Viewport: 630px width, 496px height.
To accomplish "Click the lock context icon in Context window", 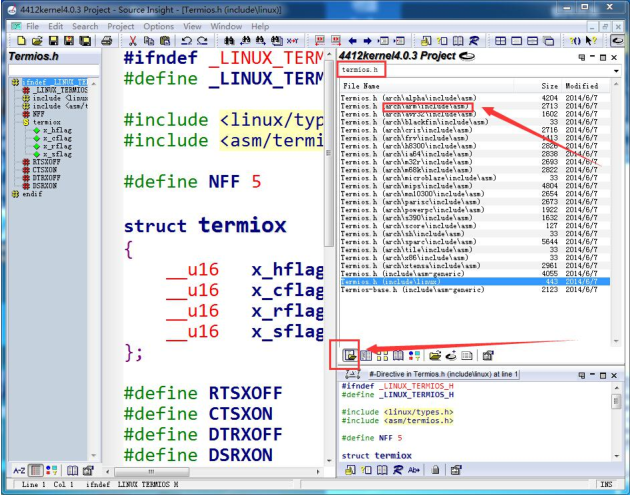I will [435, 470].
